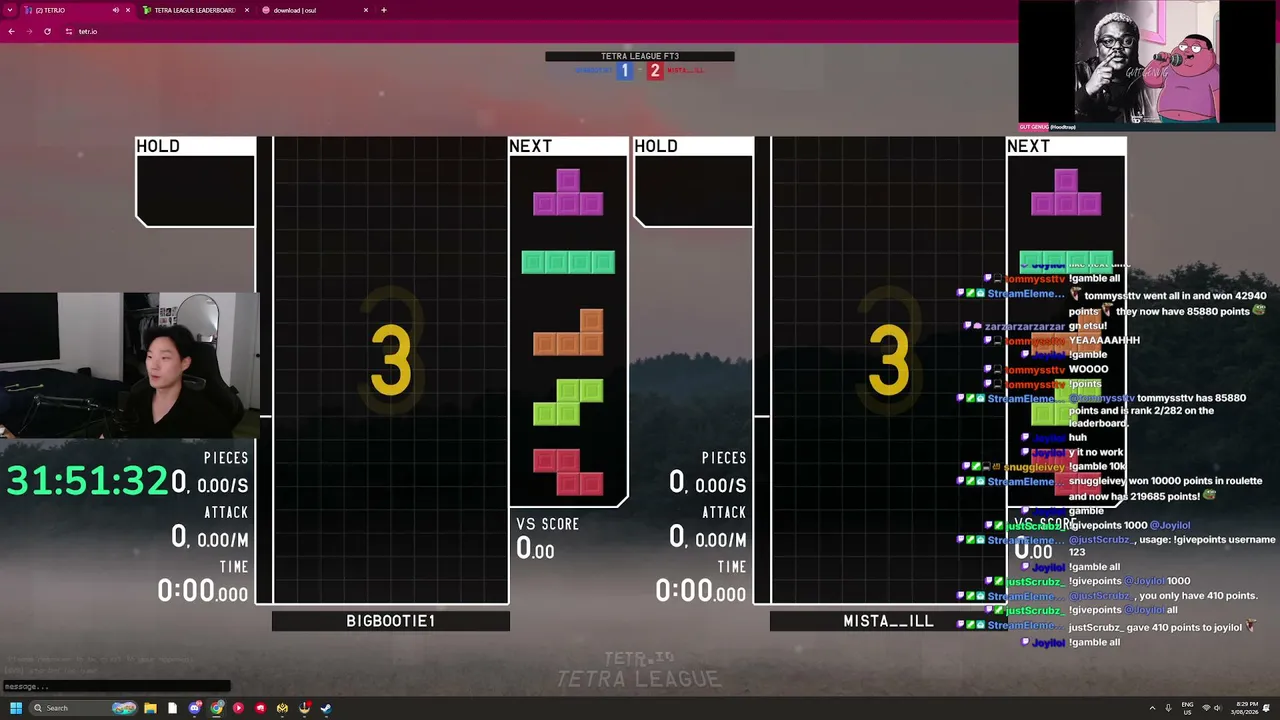Open the app left of Steam in taskbar
The image size is (1280, 720).
(x=304, y=708)
